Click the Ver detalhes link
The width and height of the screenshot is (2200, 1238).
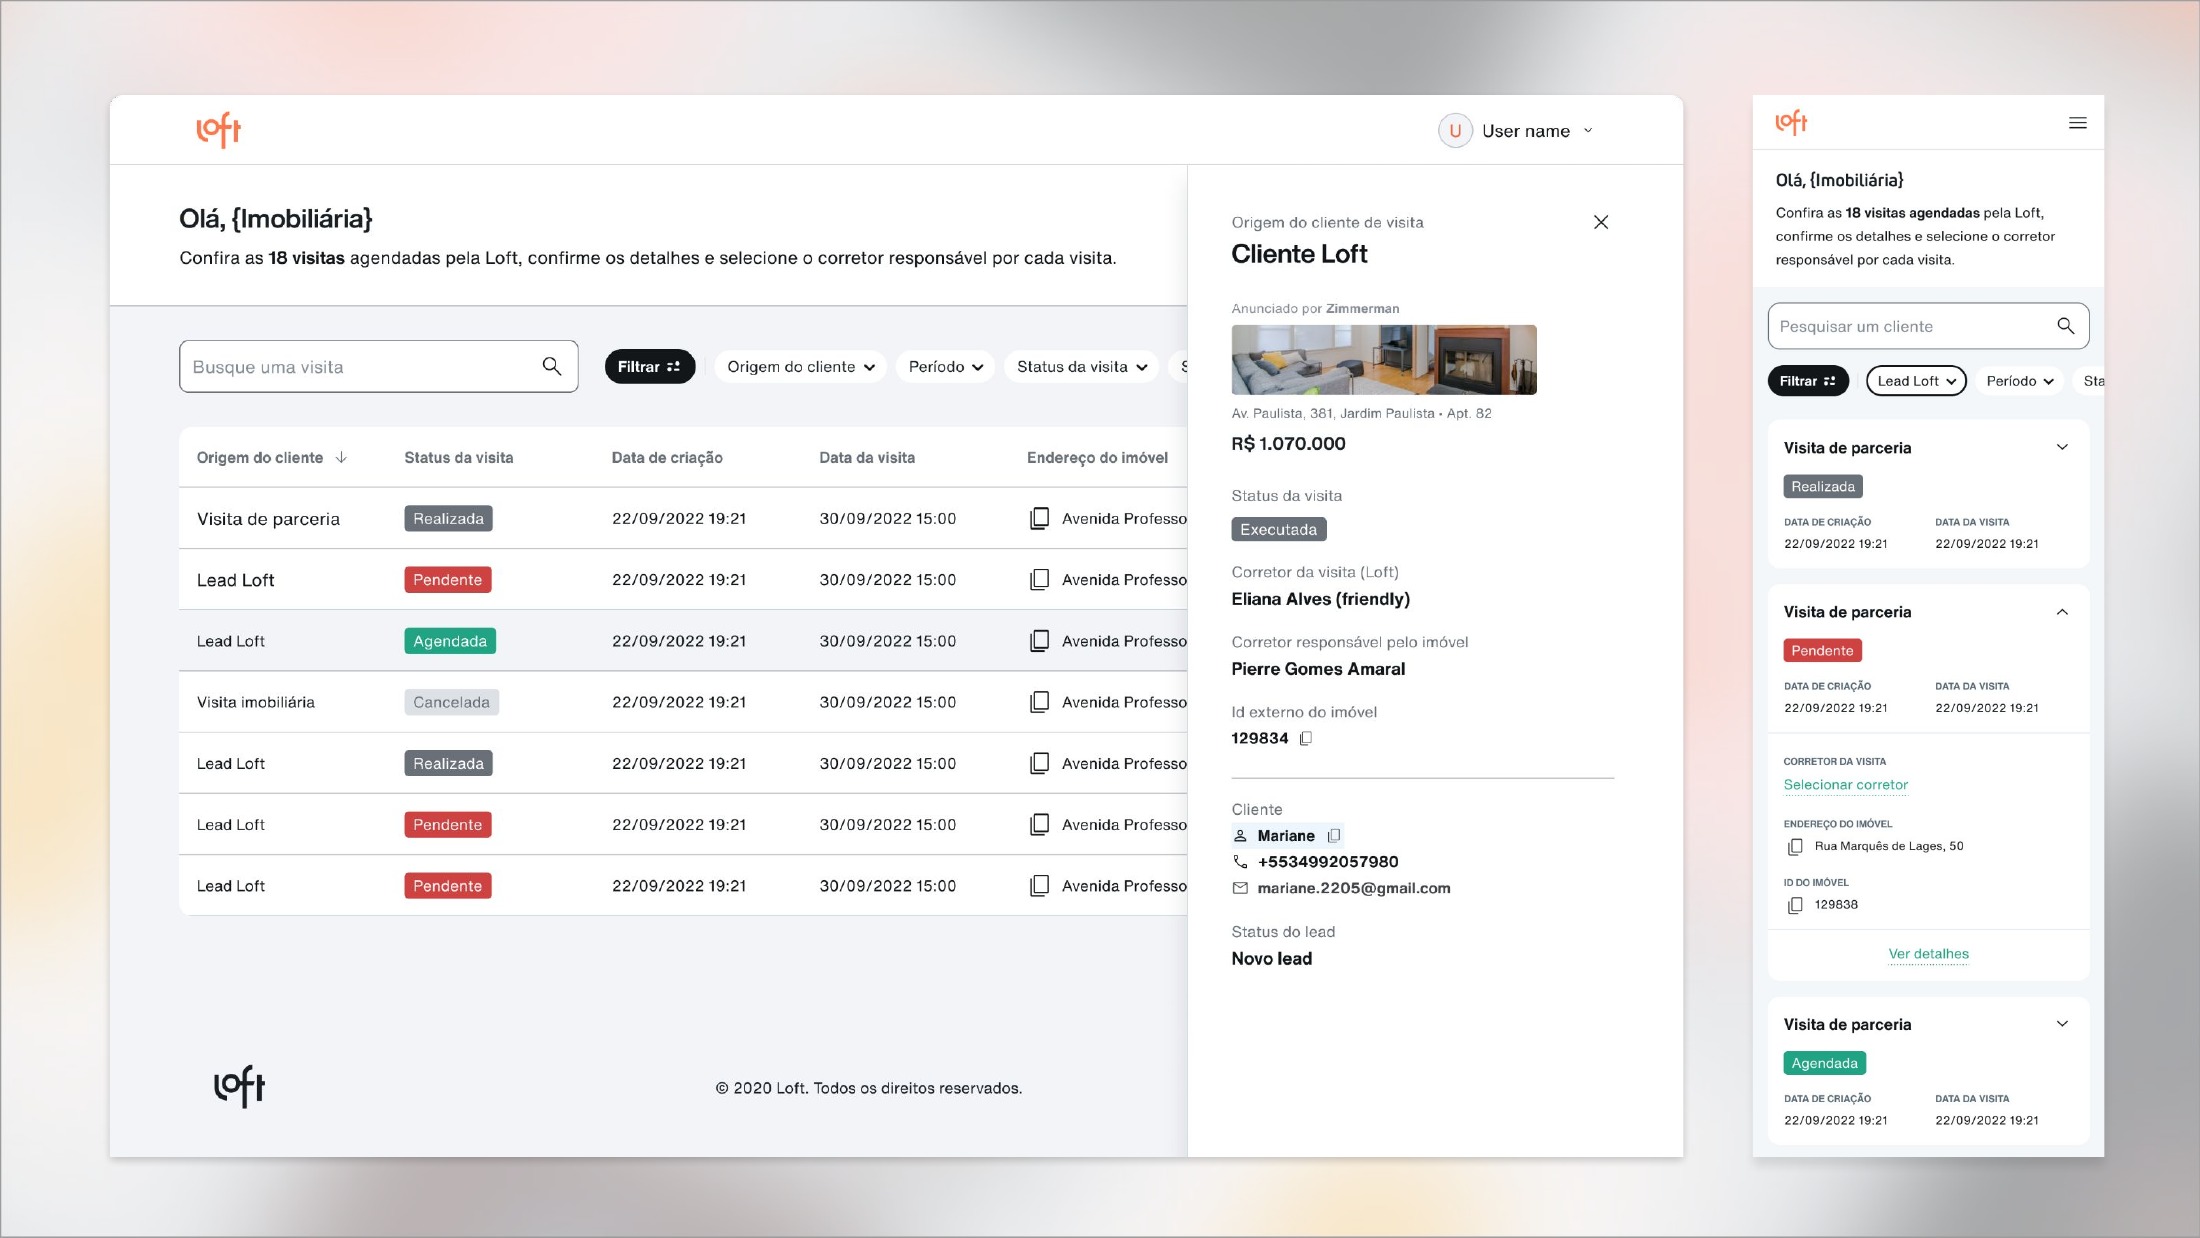1928,954
